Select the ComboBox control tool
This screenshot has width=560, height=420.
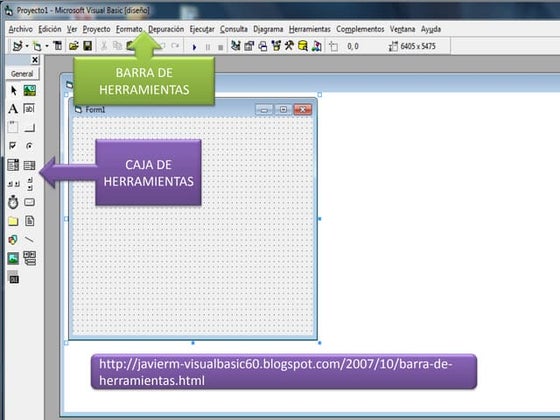13,165
